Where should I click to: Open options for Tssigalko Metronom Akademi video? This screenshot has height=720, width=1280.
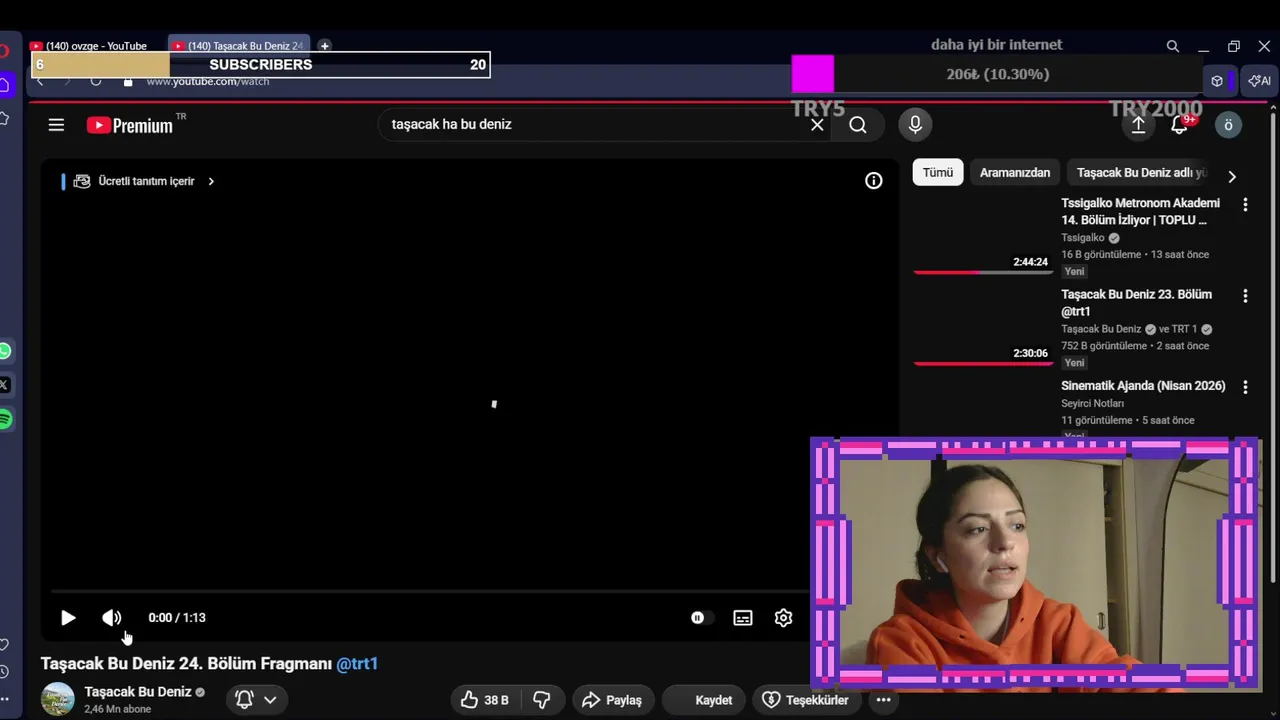tap(1245, 204)
